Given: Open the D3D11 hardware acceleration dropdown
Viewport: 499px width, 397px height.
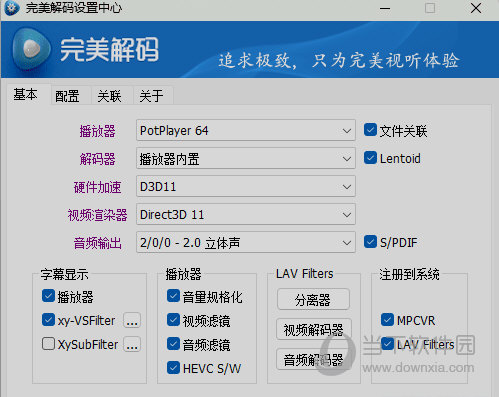Looking at the screenshot, I should point(246,186).
